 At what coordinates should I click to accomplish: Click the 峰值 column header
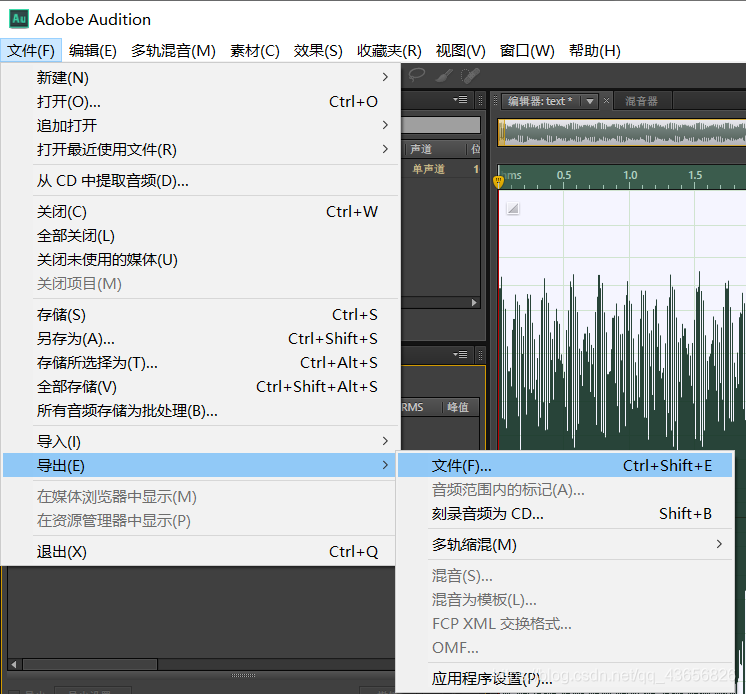click(x=458, y=407)
